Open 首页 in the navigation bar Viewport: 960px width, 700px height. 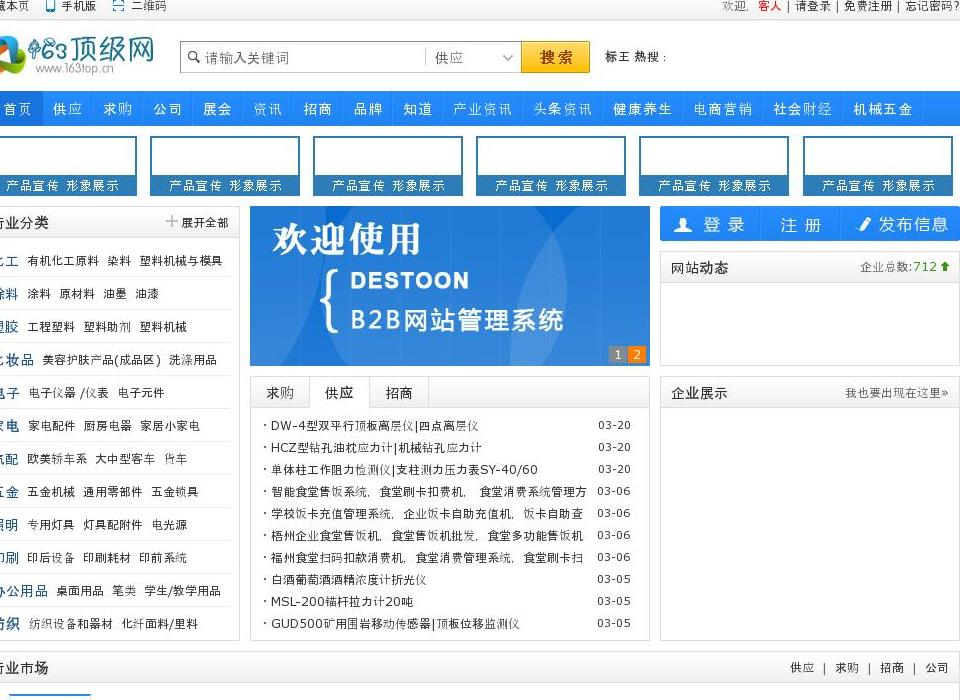click(x=18, y=109)
